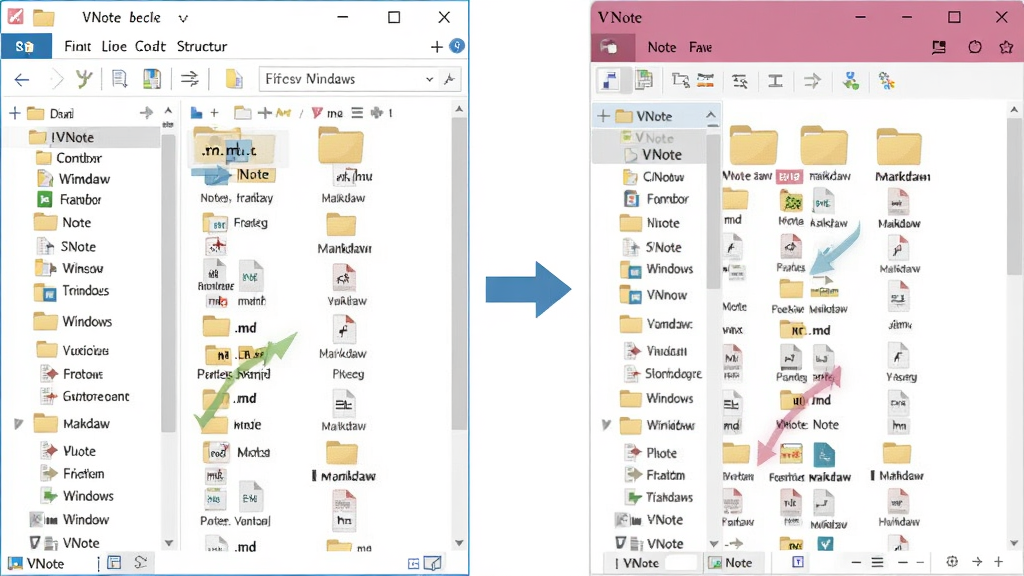Collapse the VNote header caret in right tree
The height and width of the screenshot is (576, 1024).
click(x=711, y=116)
